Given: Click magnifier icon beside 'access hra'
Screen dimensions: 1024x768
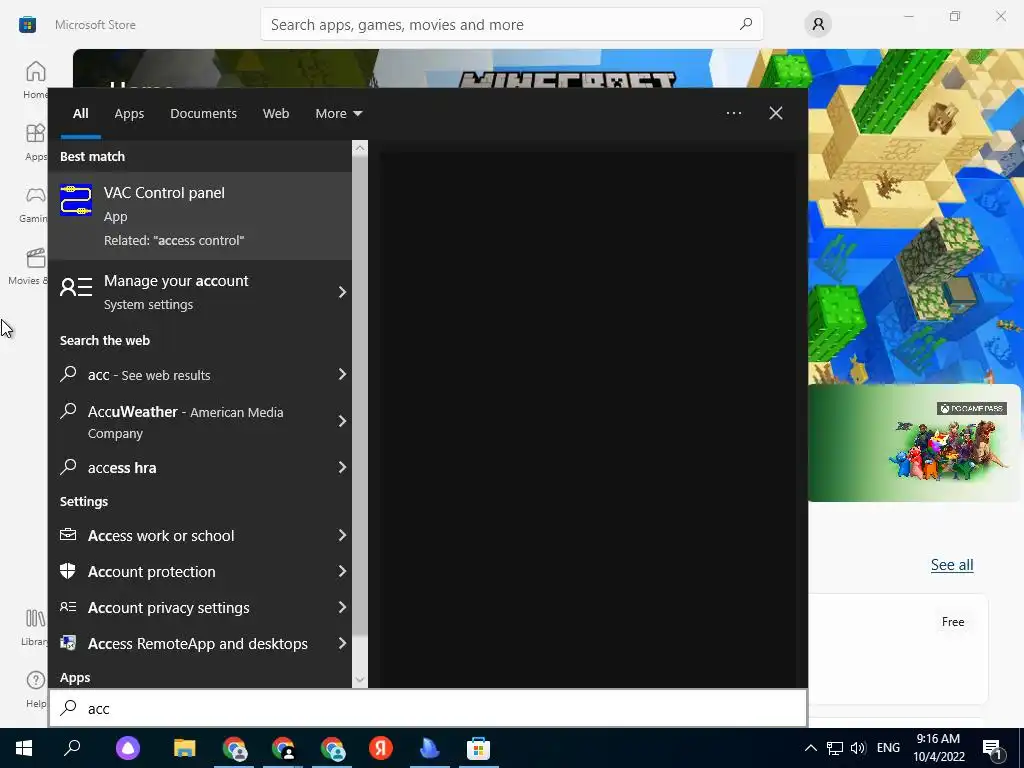Looking at the screenshot, I should pos(68,467).
